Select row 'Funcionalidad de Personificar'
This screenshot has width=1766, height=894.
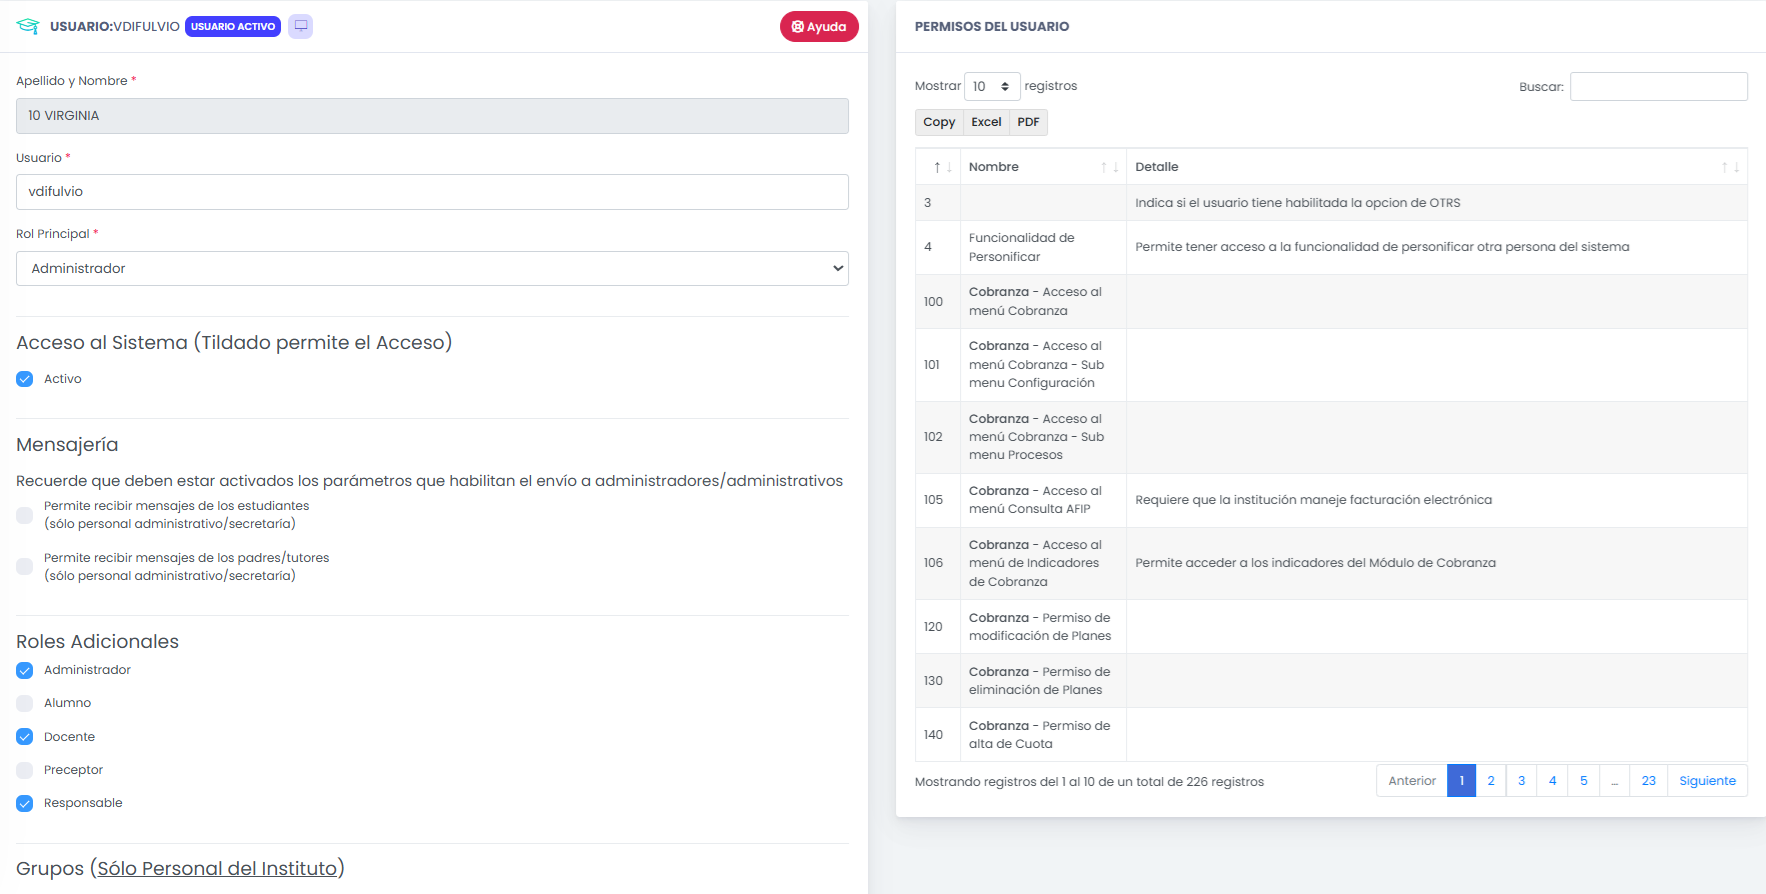[1331, 248]
